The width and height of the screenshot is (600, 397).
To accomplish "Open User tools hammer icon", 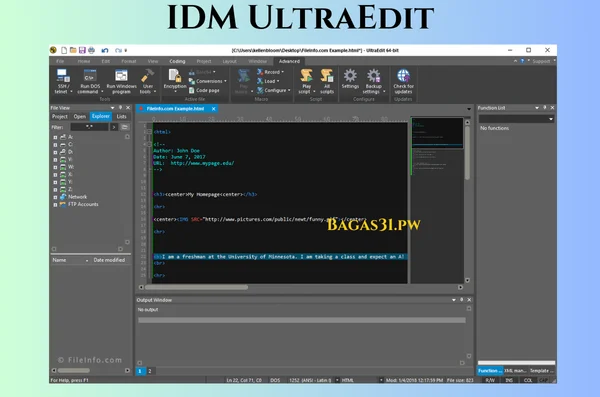I will click(x=147, y=76).
